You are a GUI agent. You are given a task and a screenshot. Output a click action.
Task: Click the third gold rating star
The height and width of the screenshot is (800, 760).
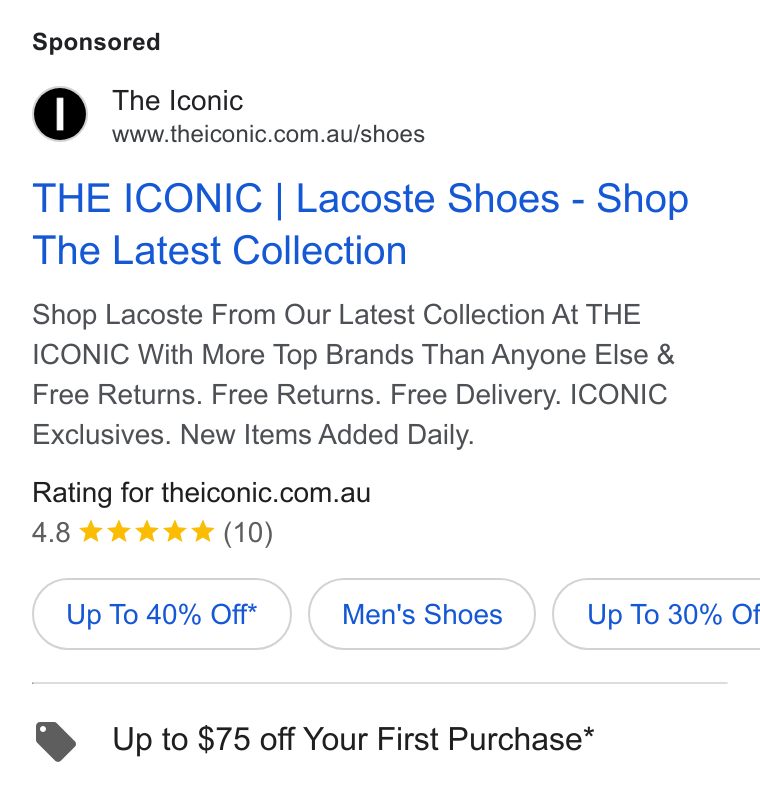tap(147, 531)
